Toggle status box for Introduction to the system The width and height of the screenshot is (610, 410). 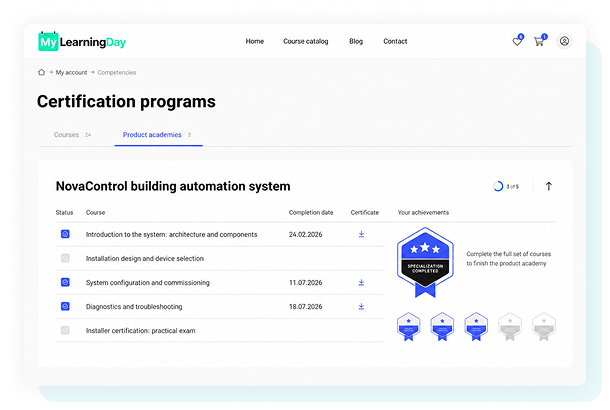pyautogui.click(x=65, y=234)
